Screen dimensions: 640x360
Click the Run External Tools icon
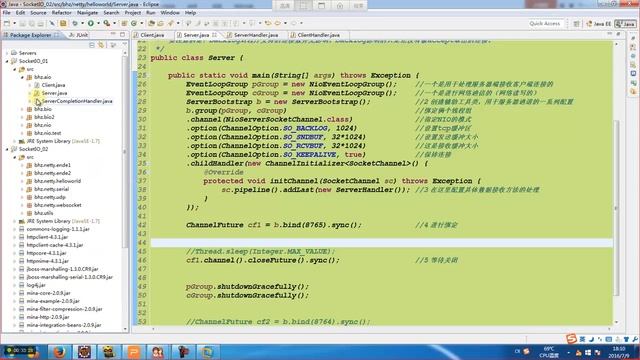[x=106, y=24]
